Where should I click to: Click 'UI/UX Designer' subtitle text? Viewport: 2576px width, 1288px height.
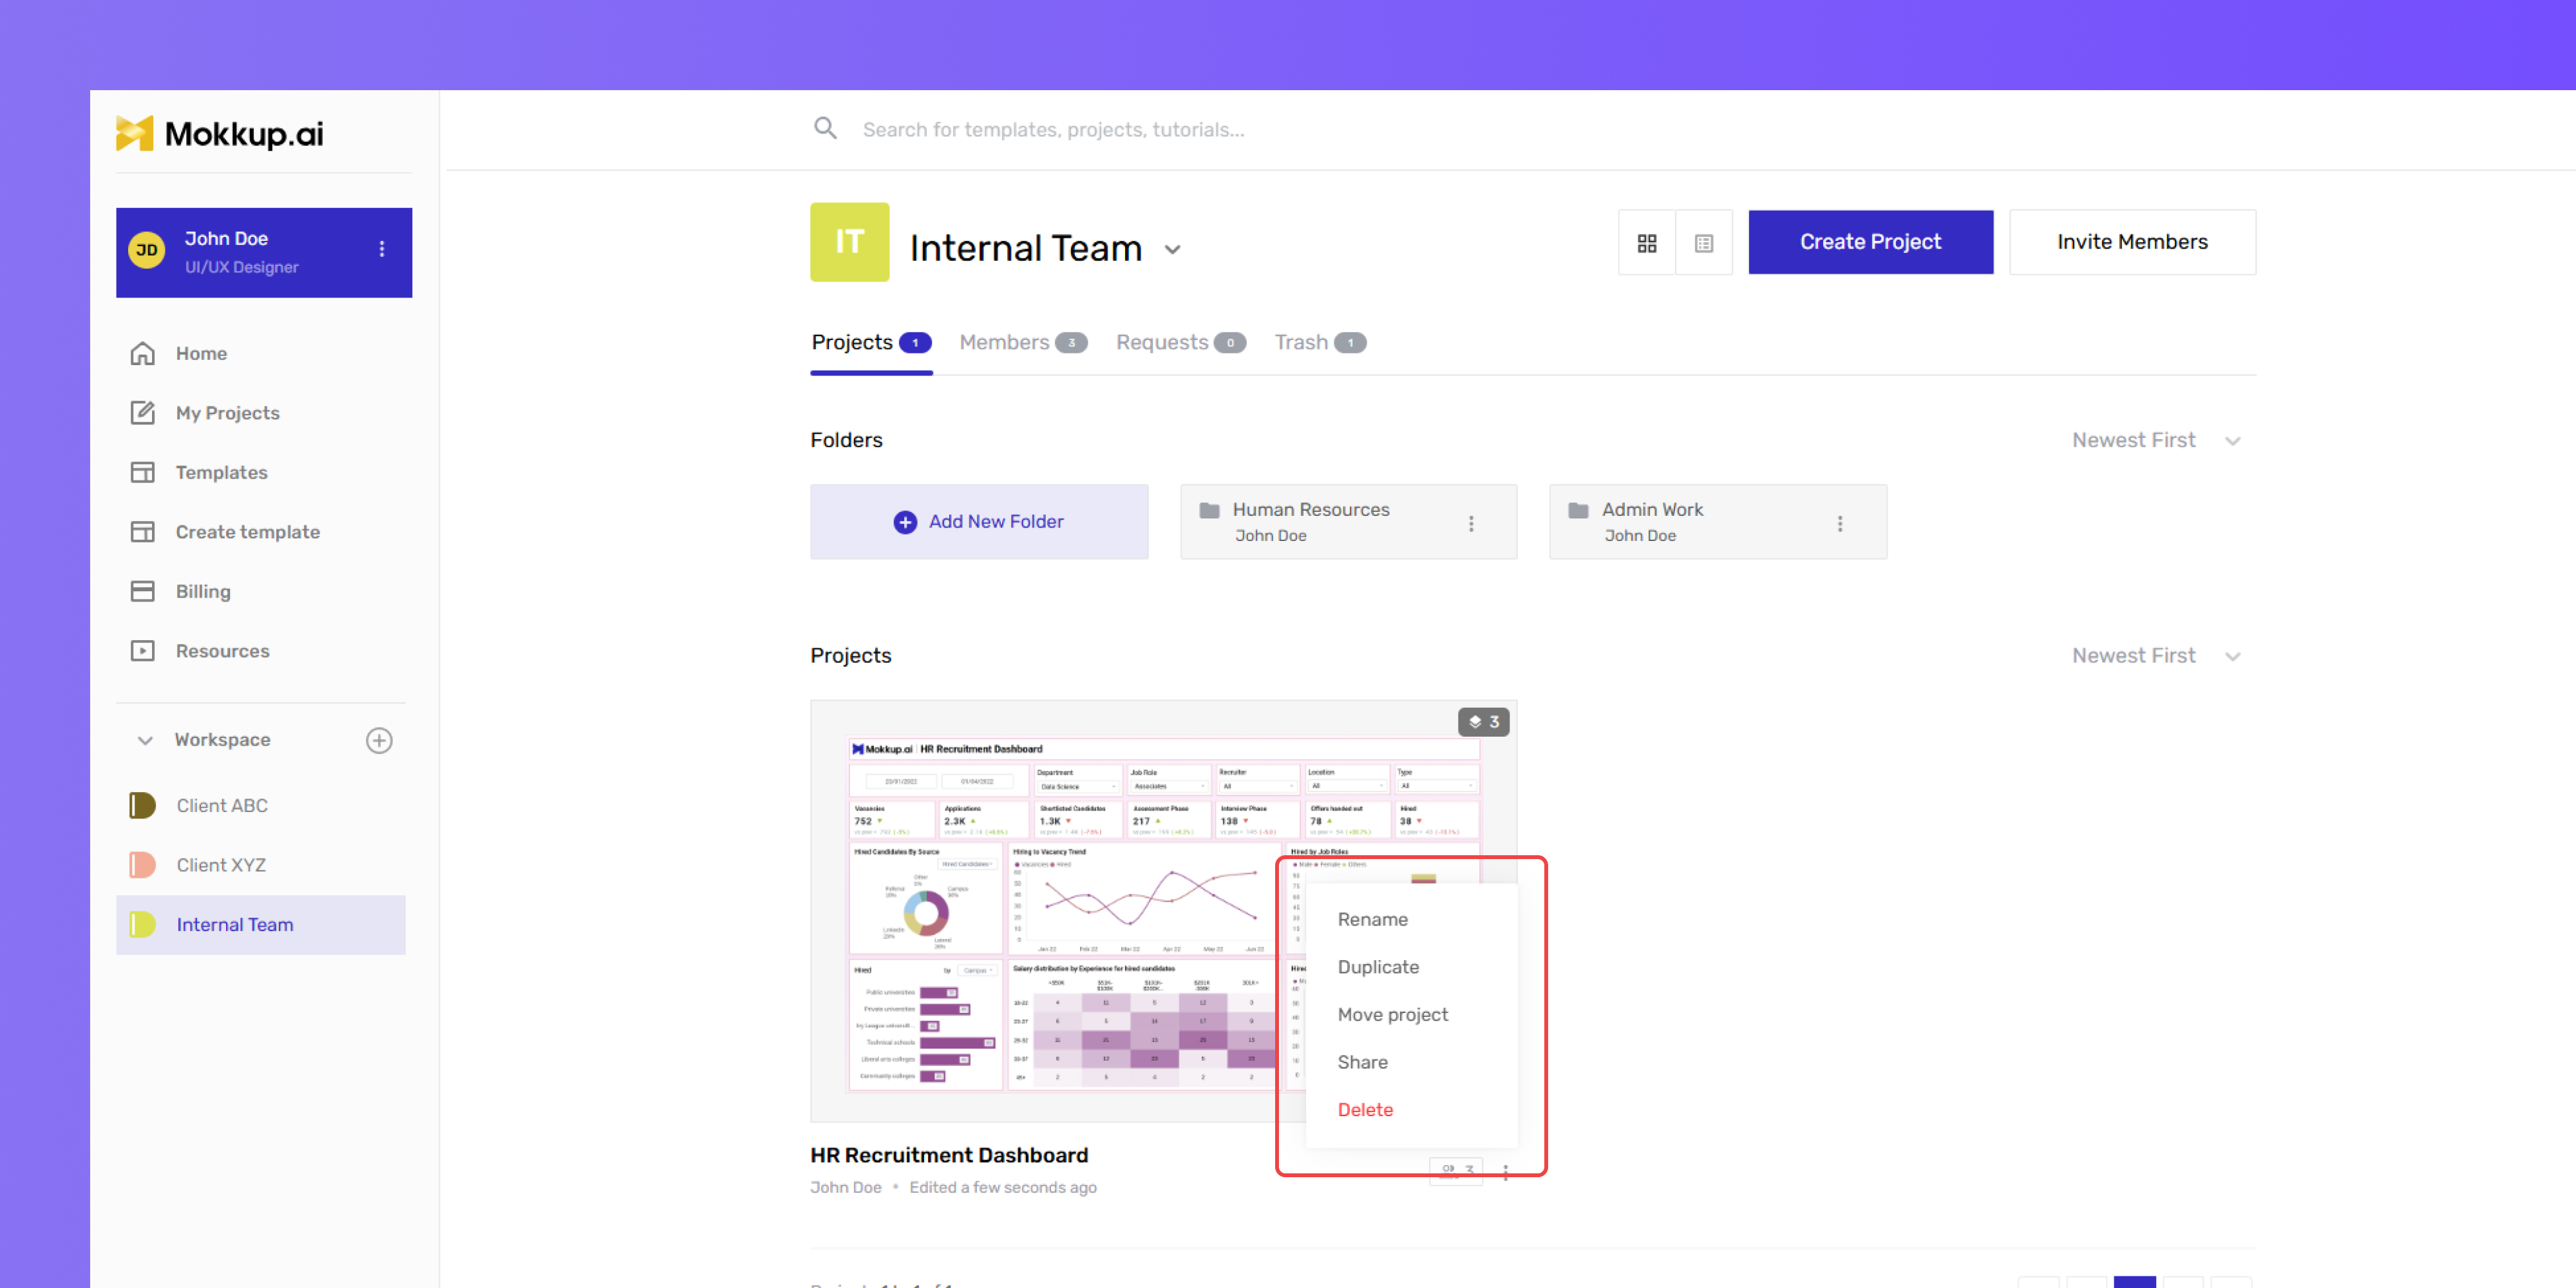click(x=241, y=267)
